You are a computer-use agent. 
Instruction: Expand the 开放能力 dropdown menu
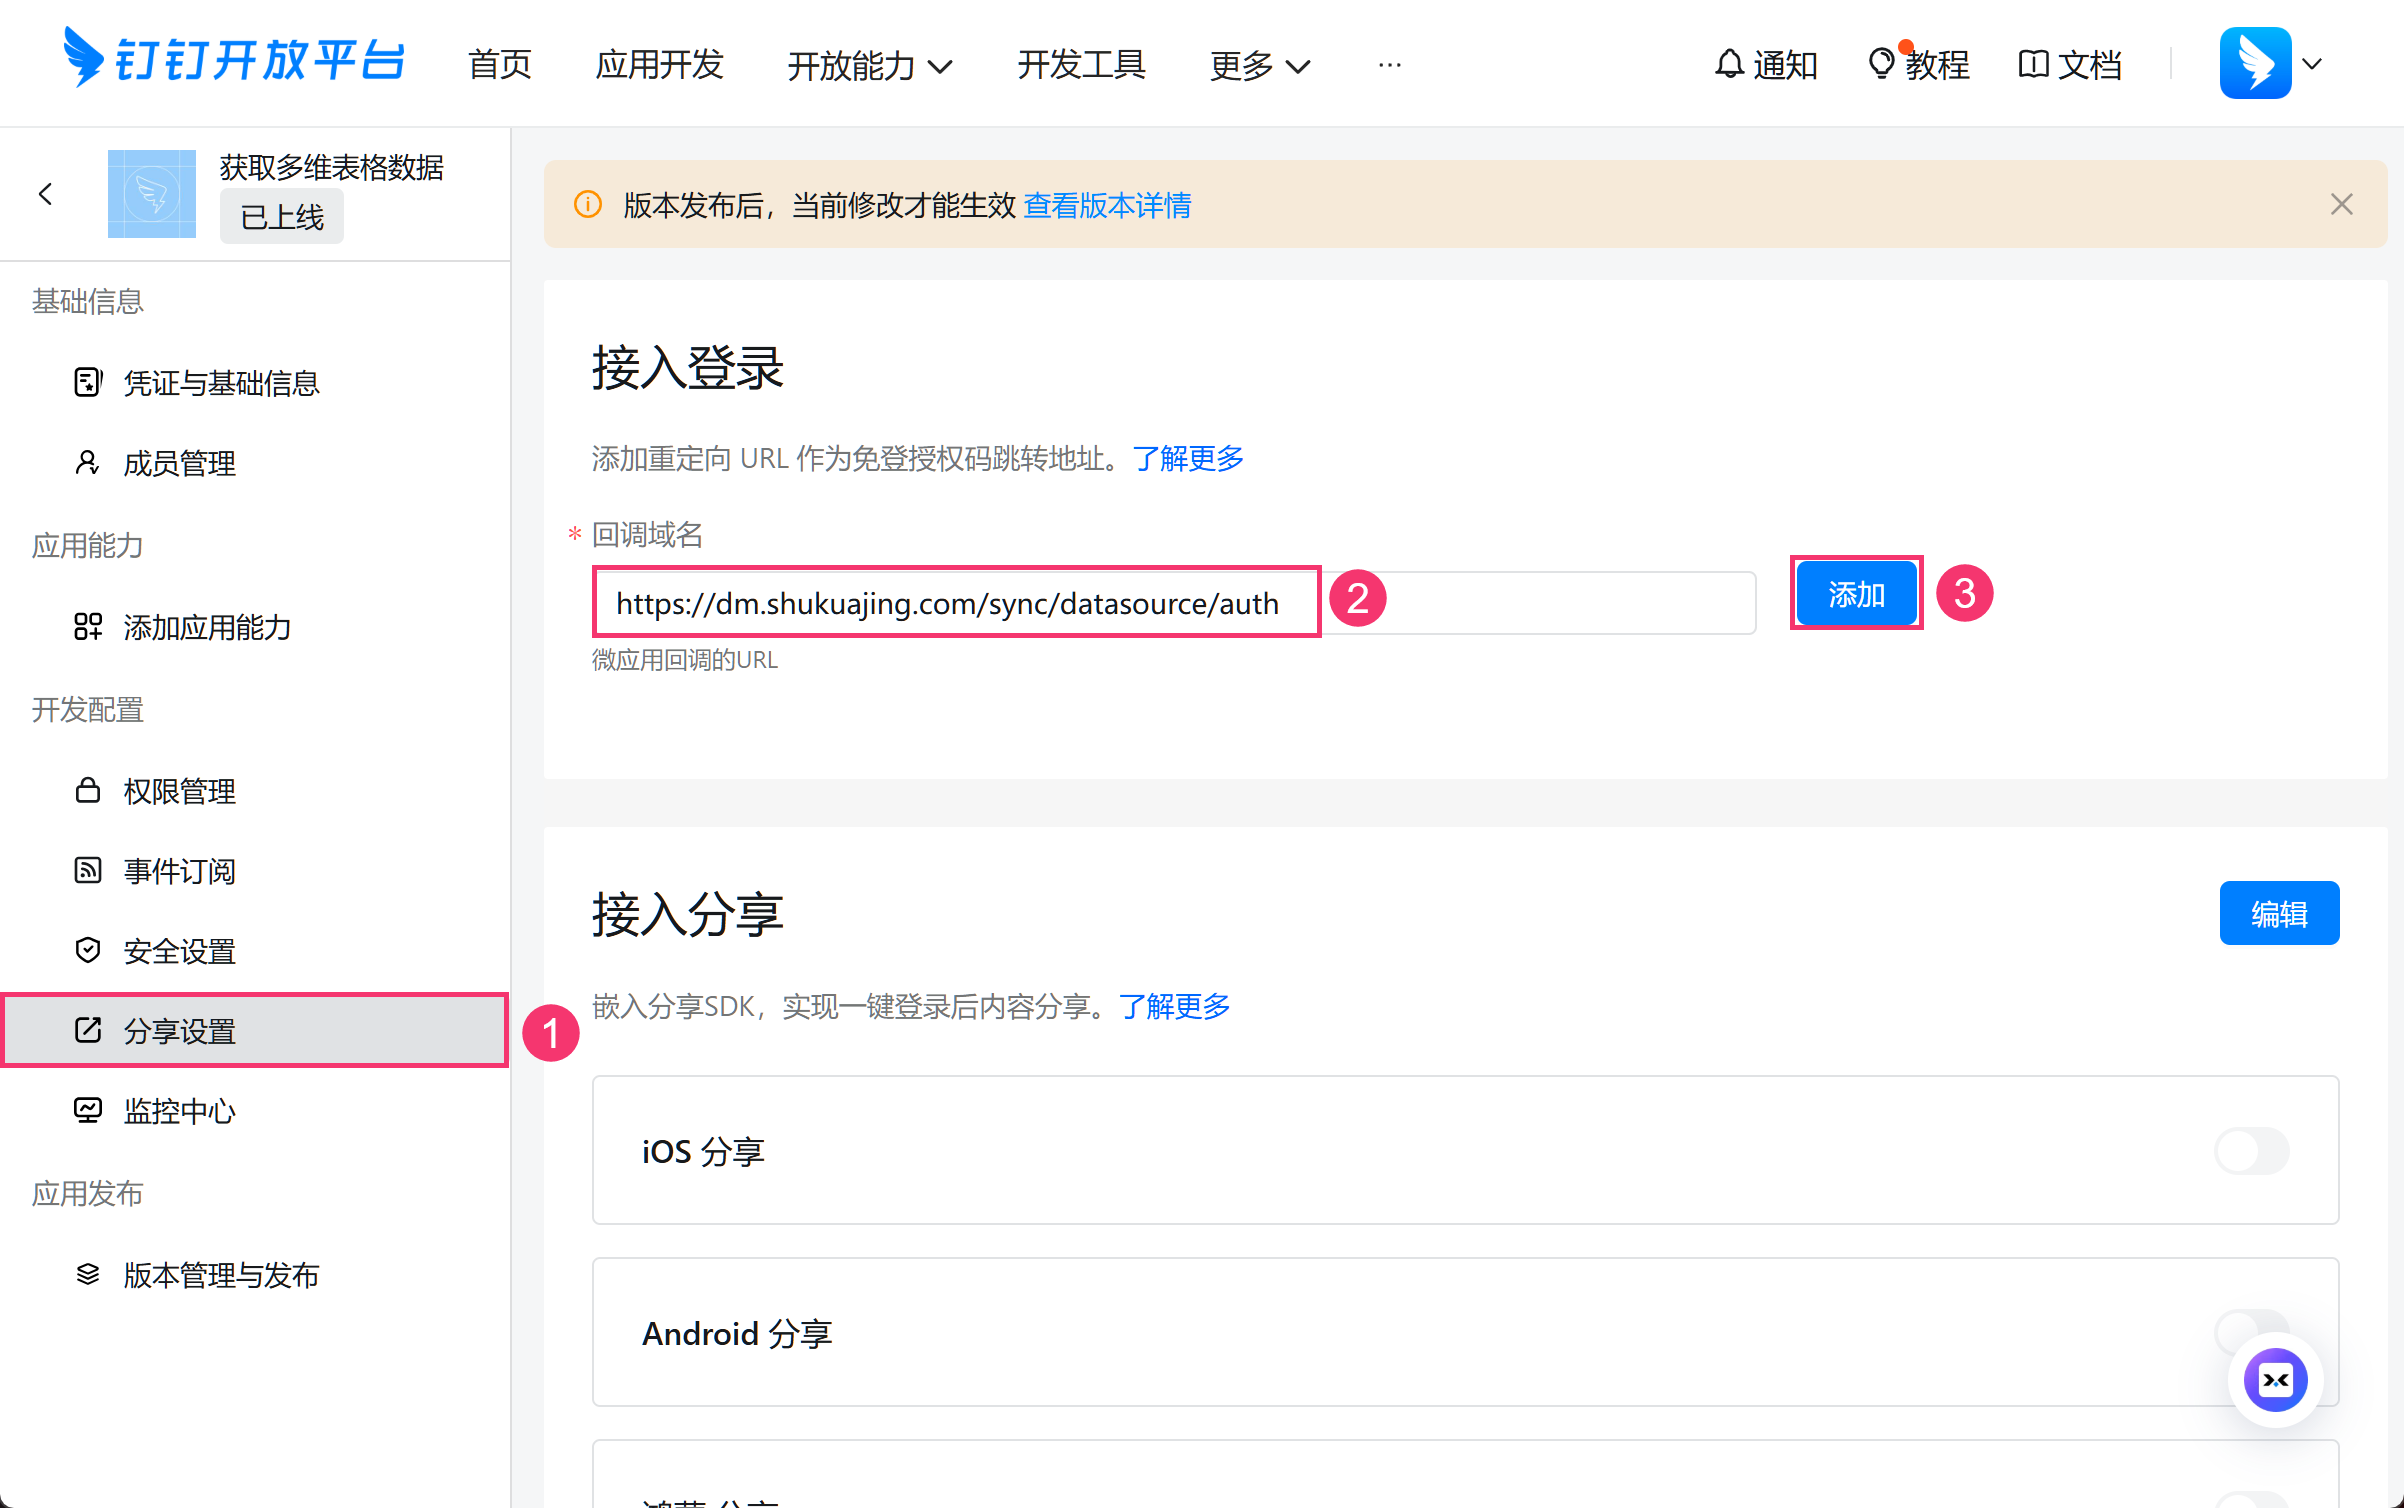click(869, 66)
